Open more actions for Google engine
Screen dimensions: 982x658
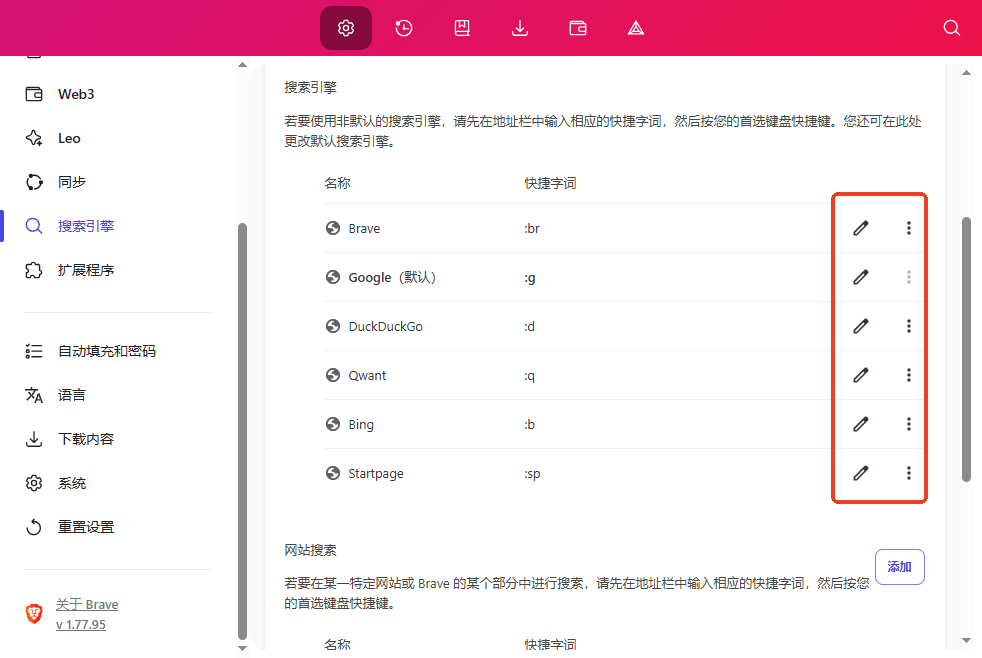pos(909,277)
